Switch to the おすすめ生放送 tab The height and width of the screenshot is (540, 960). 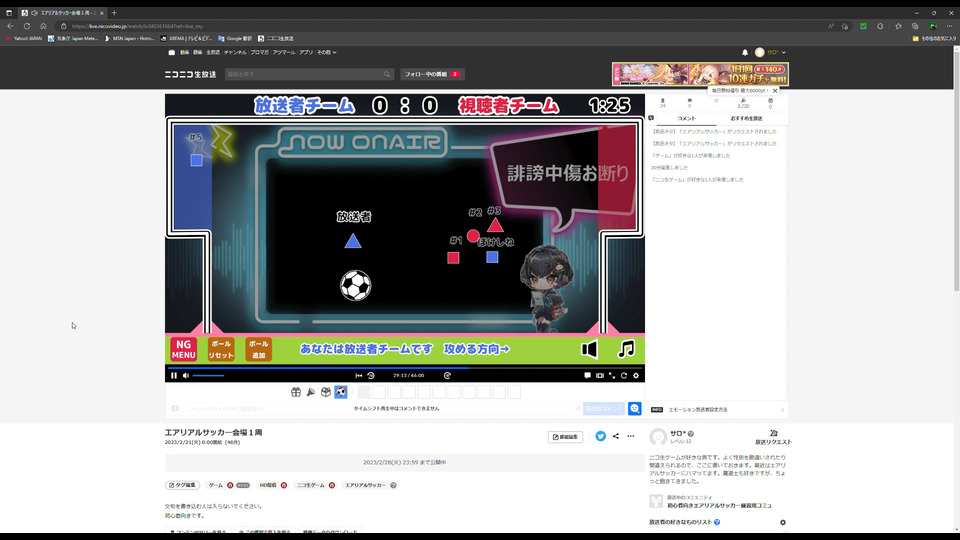point(746,118)
